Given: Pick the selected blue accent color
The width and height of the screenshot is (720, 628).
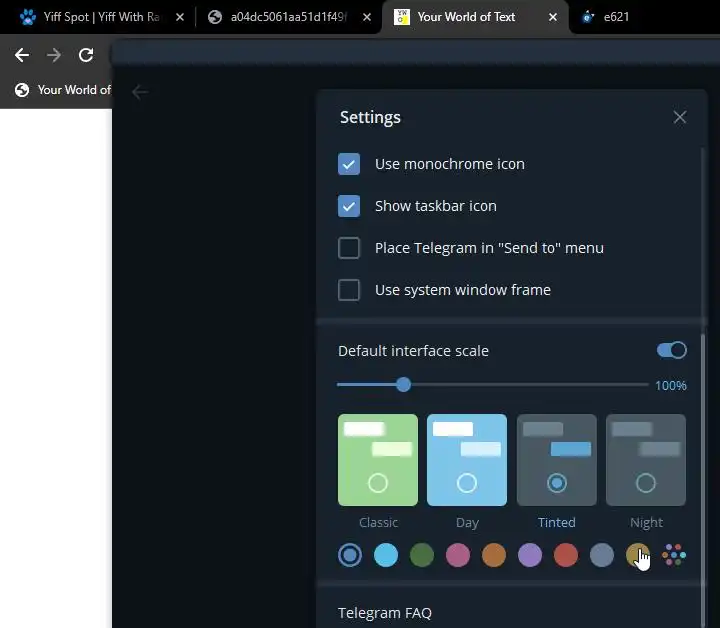Looking at the screenshot, I should [350, 555].
